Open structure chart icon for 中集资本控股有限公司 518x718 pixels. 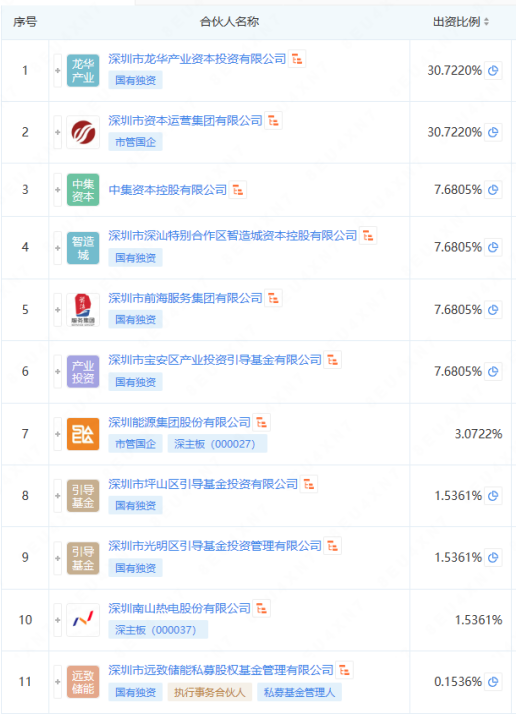click(238, 190)
